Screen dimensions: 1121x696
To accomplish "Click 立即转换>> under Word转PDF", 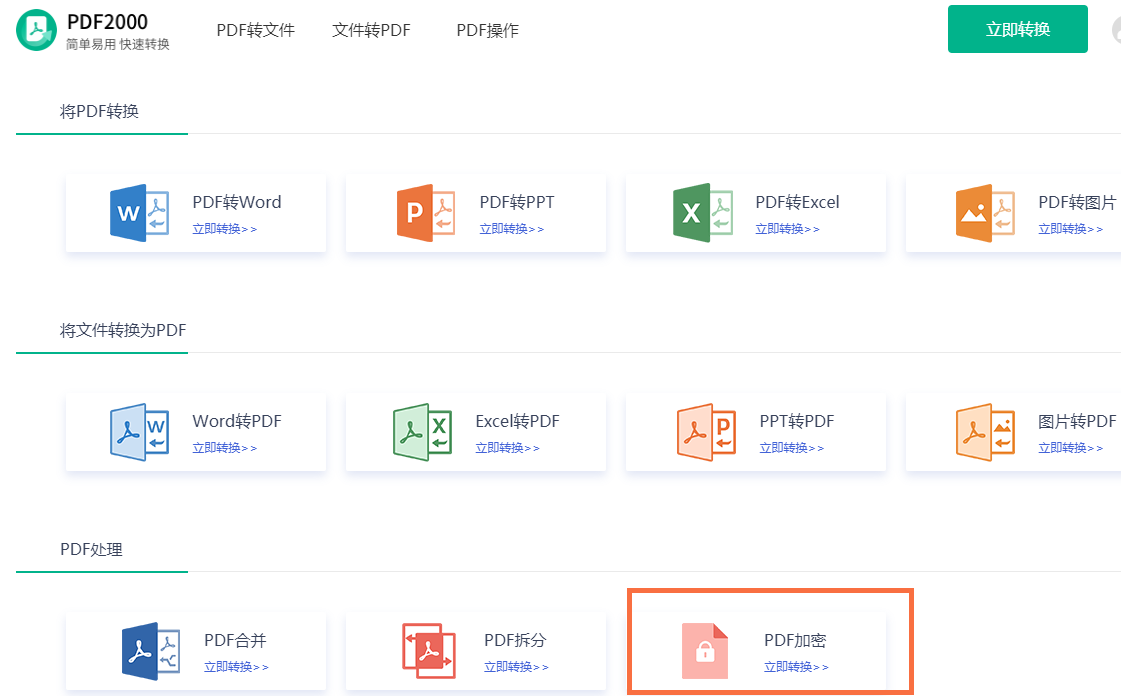I will (224, 448).
